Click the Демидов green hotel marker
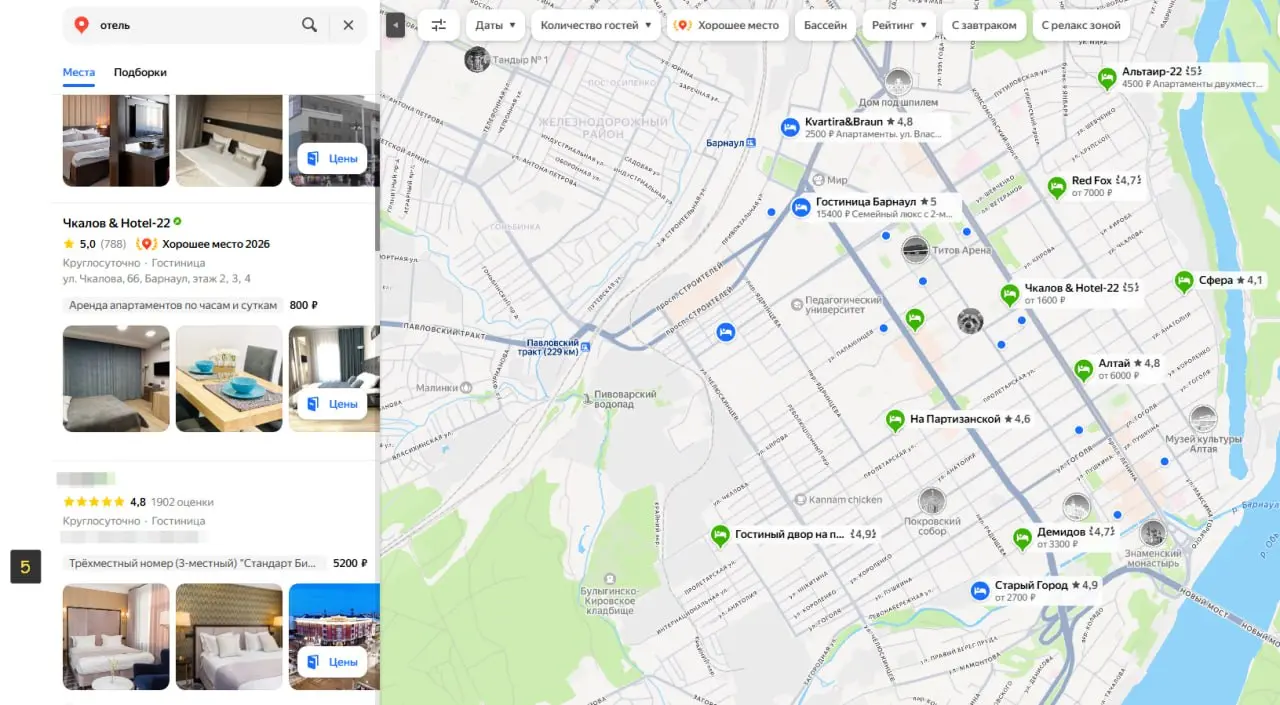The width and height of the screenshot is (1280, 705). (x=1022, y=538)
